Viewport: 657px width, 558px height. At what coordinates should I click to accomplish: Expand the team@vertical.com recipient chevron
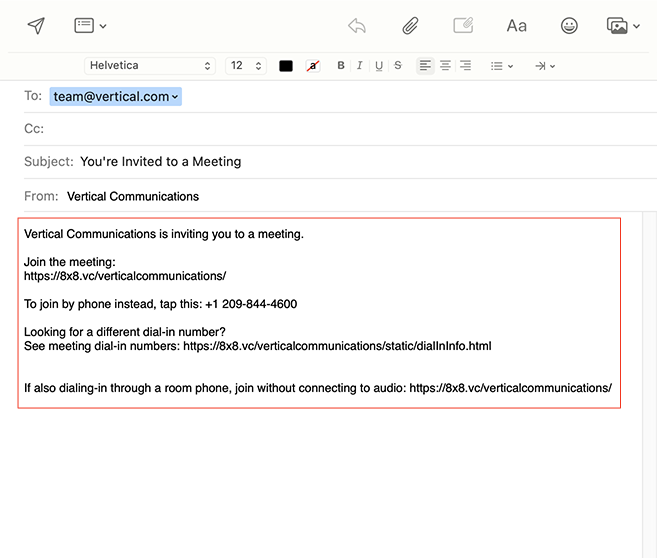coord(175,97)
